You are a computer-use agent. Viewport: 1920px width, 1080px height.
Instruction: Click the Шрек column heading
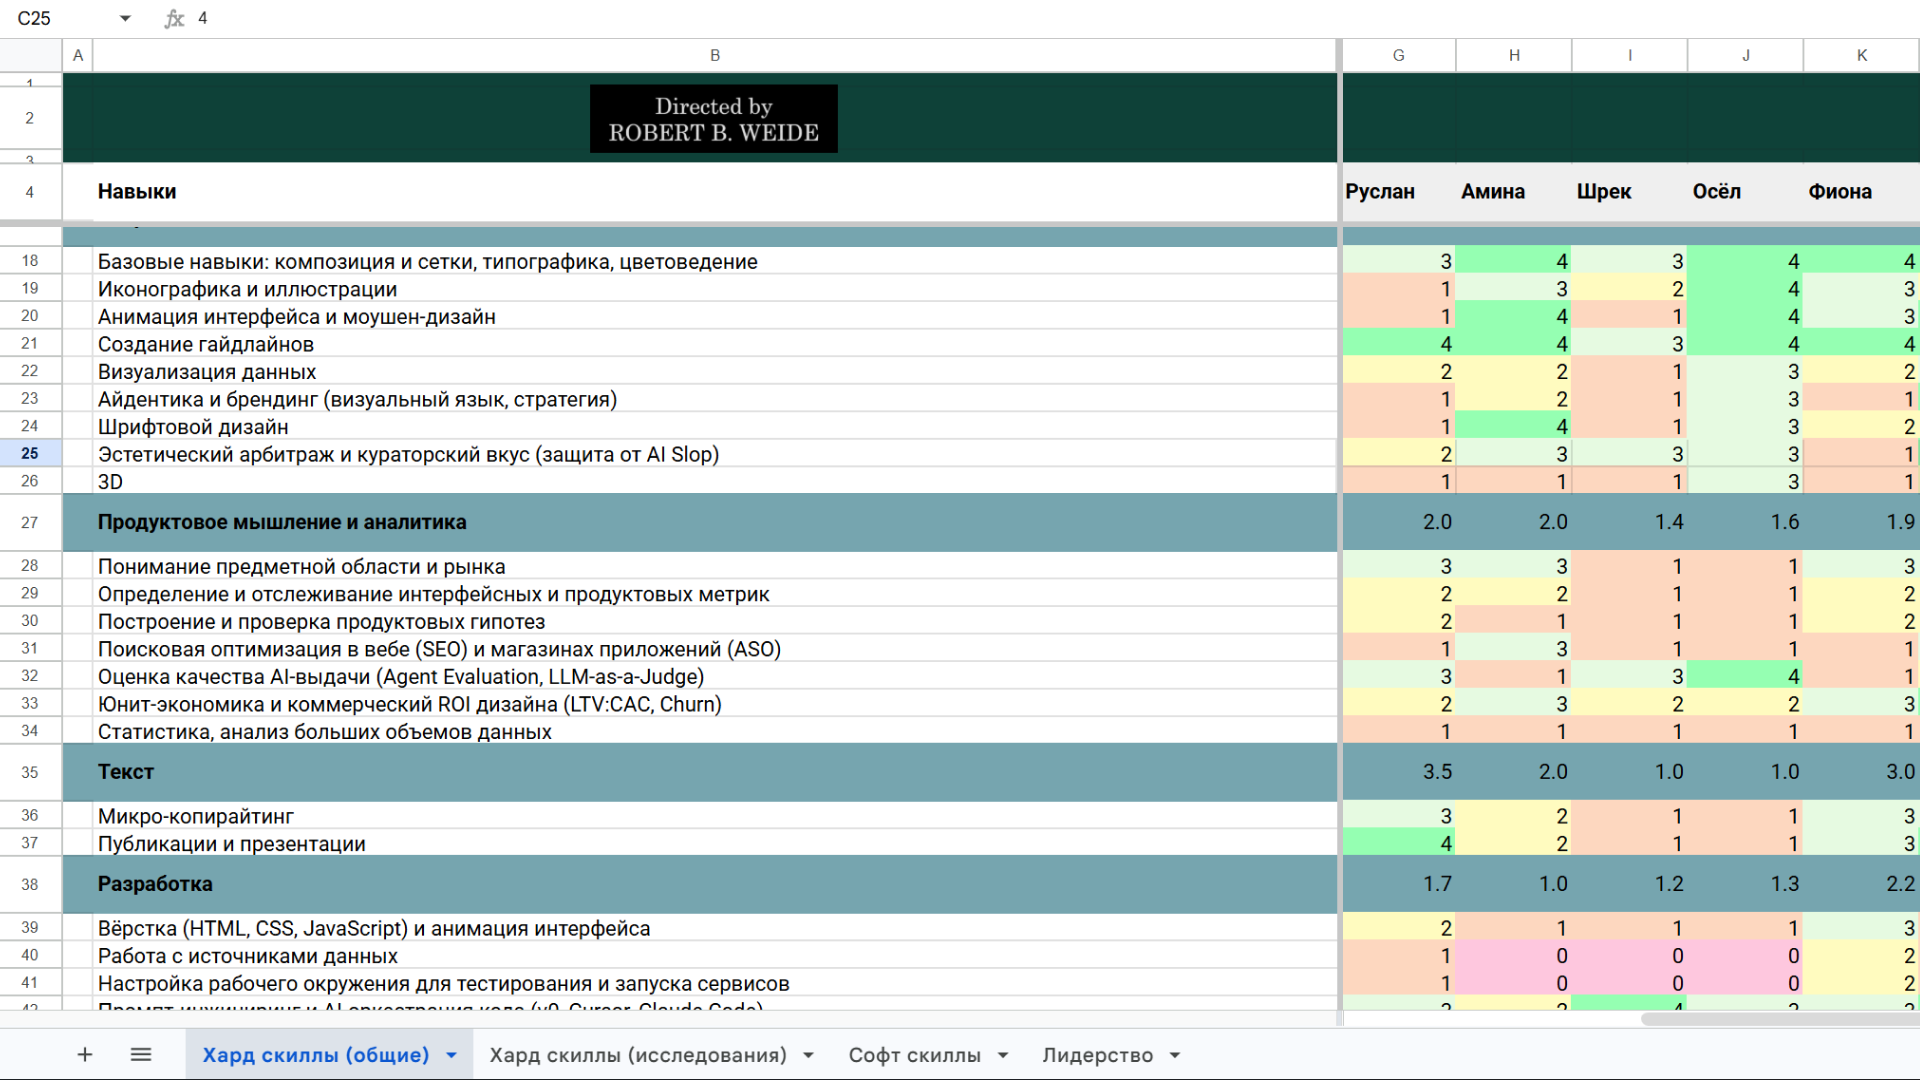point(1630,192)
